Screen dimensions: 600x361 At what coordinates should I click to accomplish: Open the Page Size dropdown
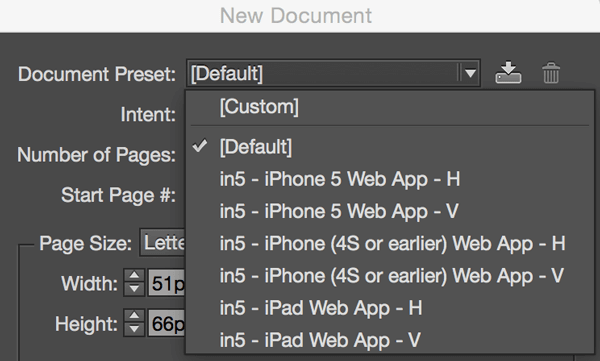[163, 243]
